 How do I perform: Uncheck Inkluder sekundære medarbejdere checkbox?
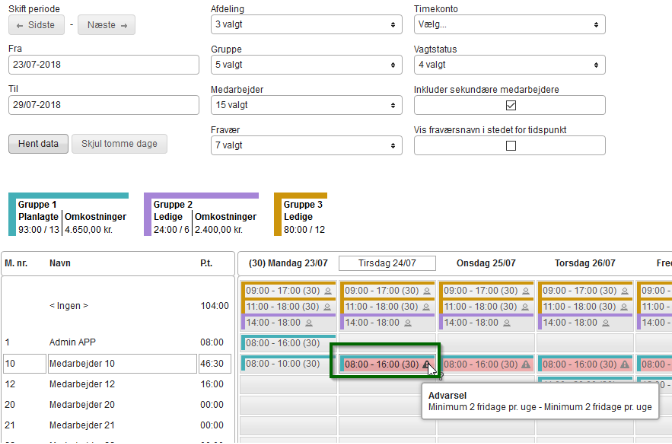510,105
